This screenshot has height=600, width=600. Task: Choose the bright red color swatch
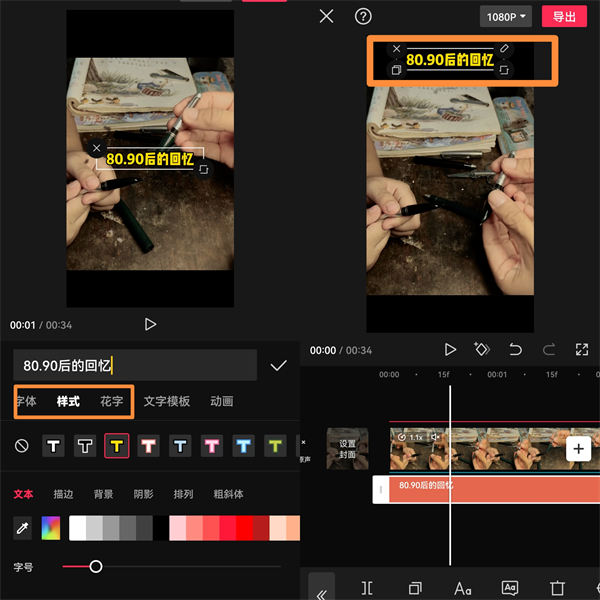(245, 528)
